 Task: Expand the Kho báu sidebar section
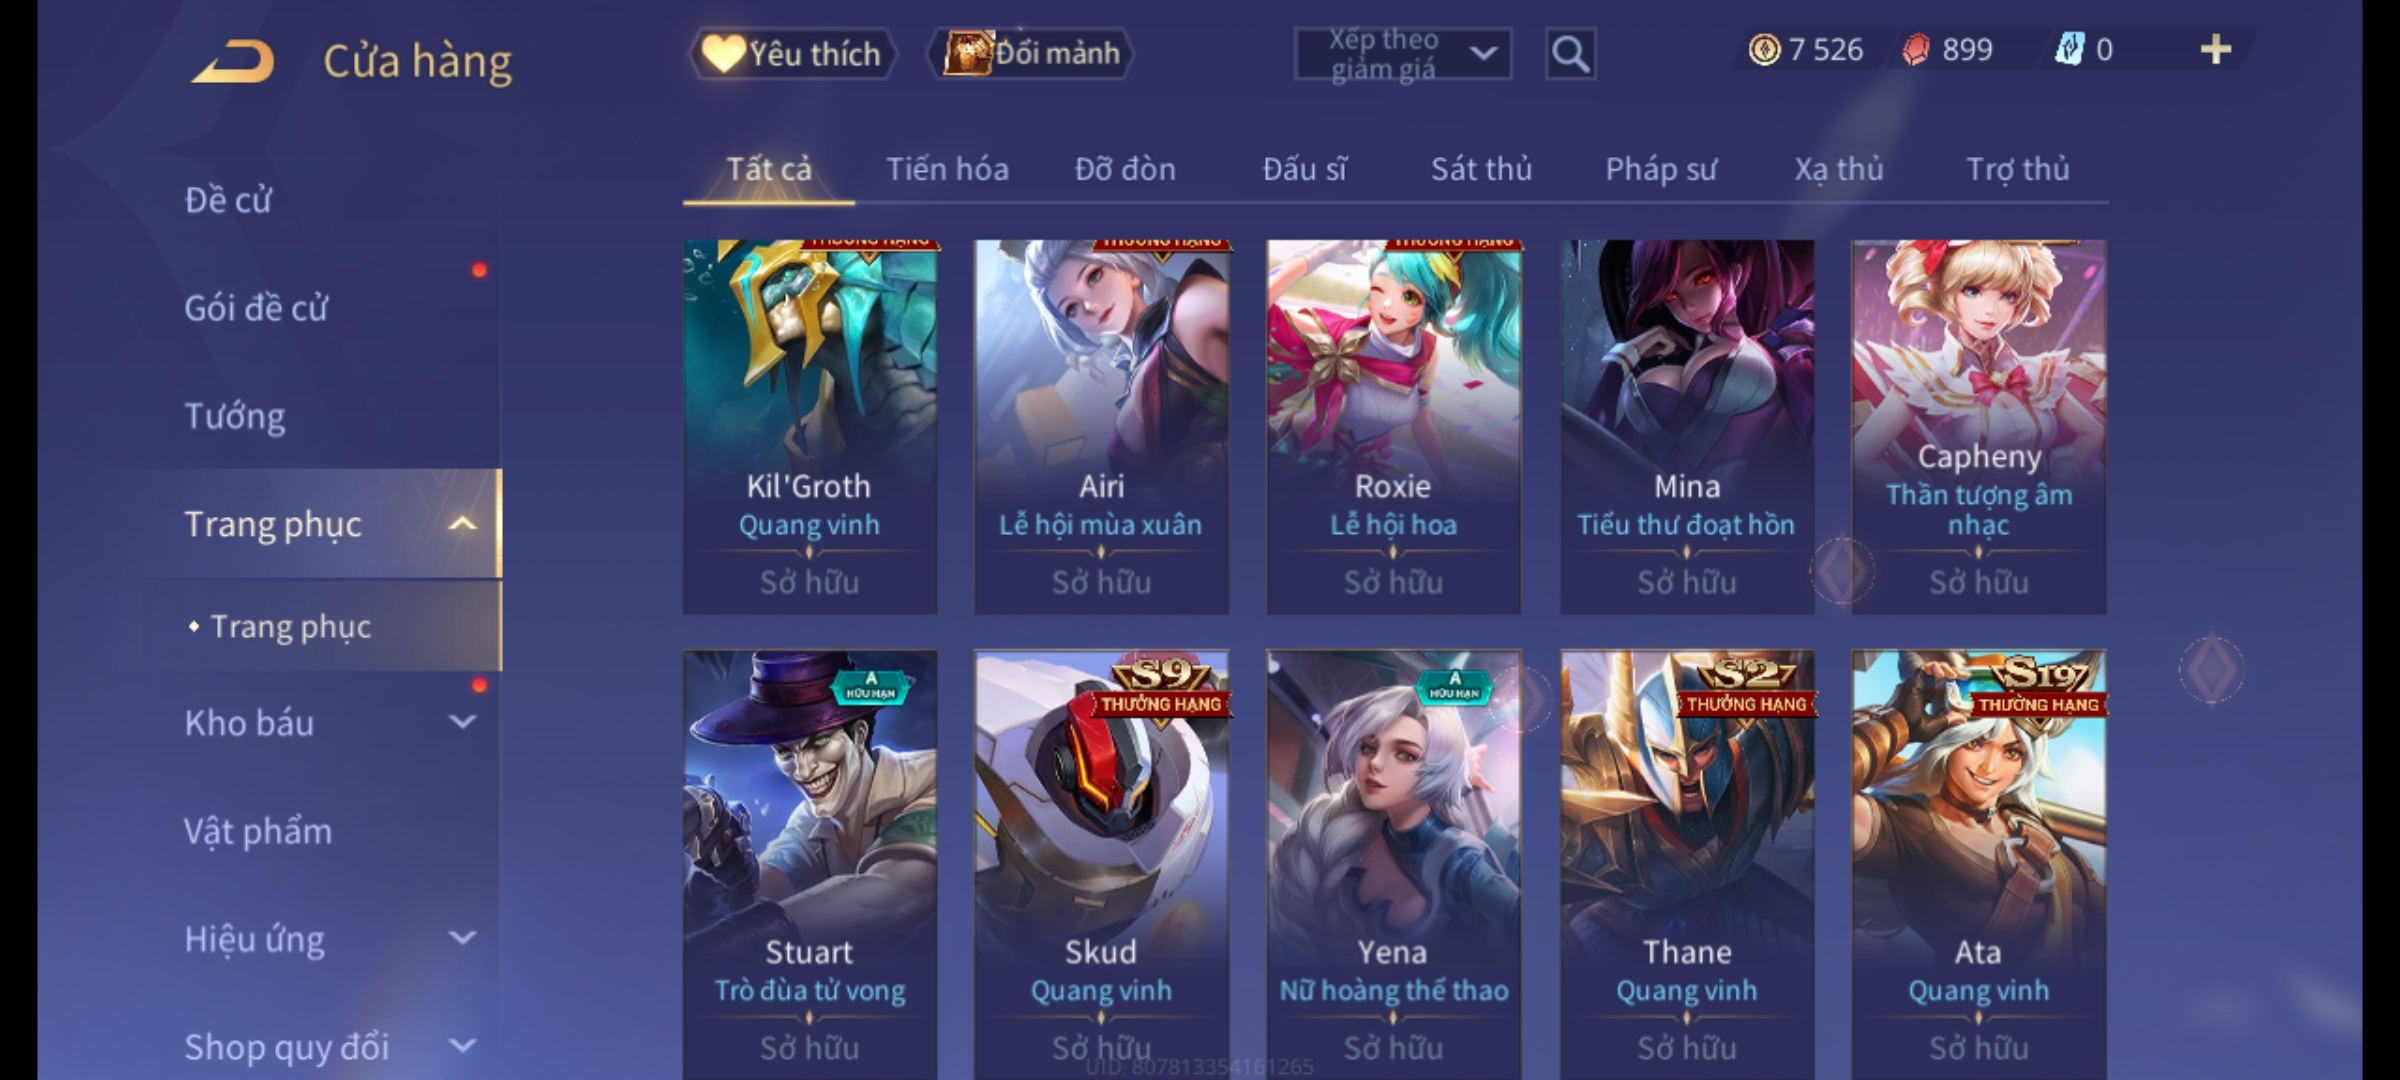(462, 722)
